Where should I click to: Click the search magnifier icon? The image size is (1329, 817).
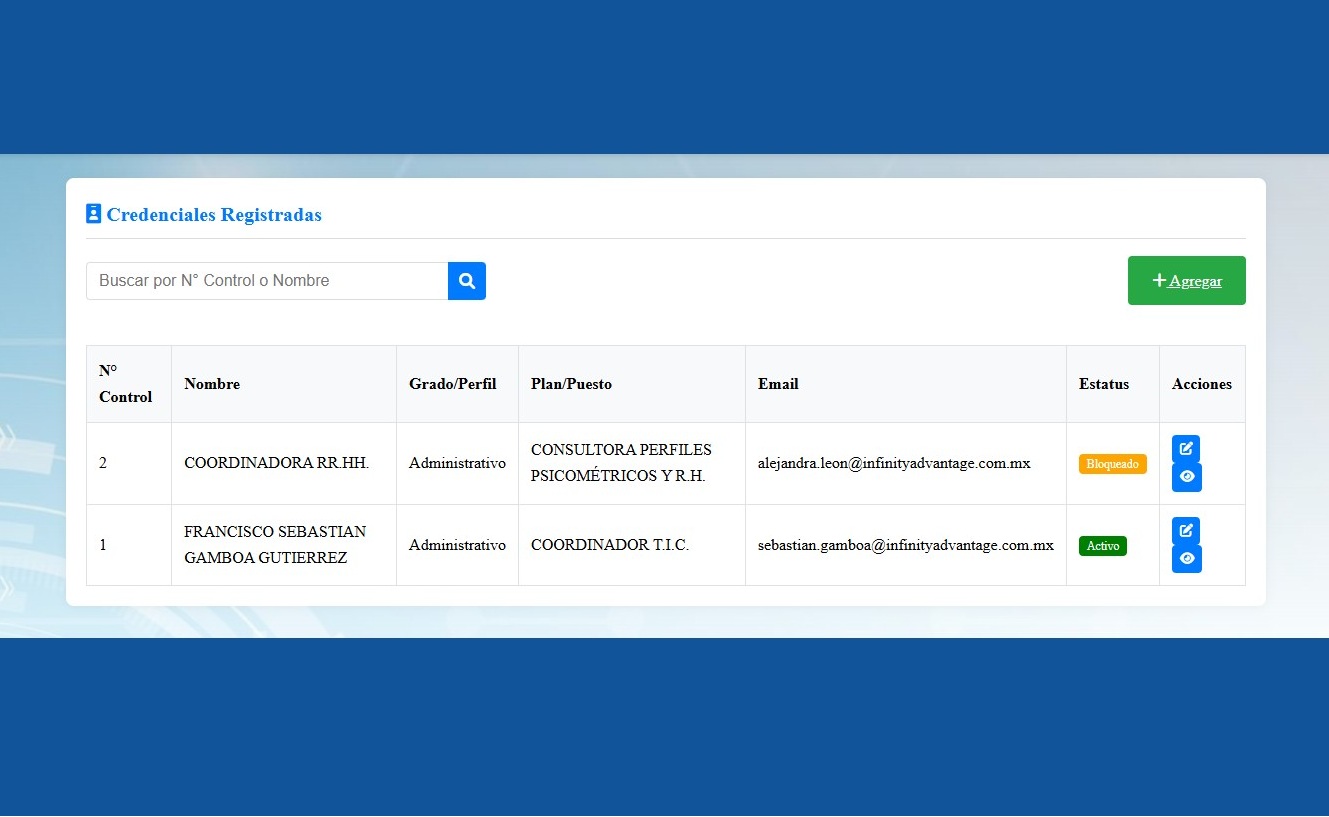pos(466,281)
